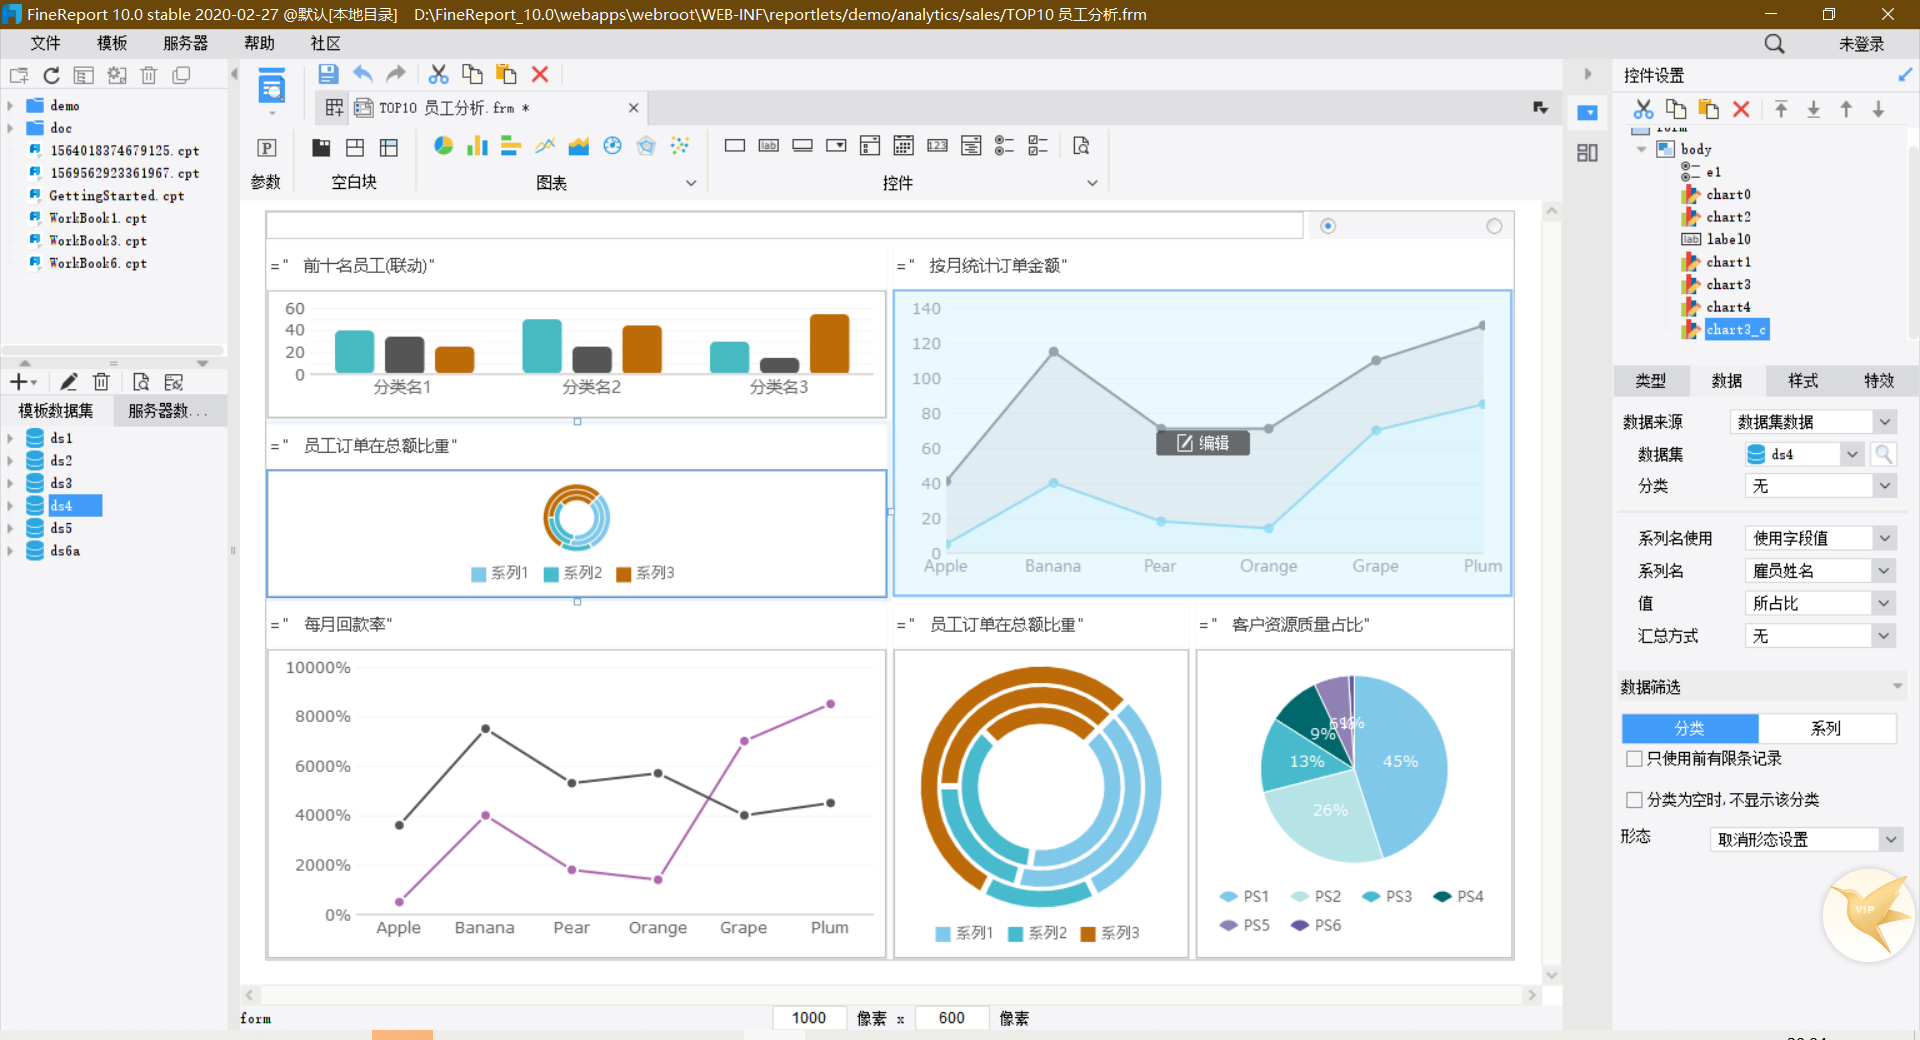Switch to the 特效 tab
This screenshot has width=1920, height=1040.
tap(1879, 380)
